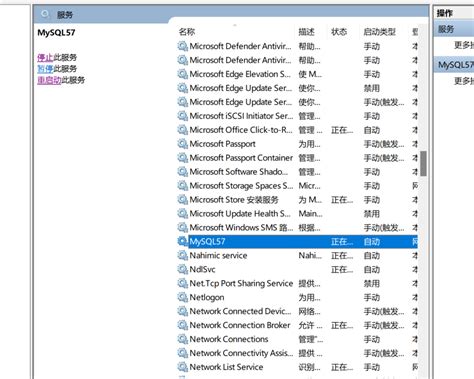Click the gear icon beside Microsoft iSCSI Initiator Service
The image size is (474, 379).
(x=182, y=116)
